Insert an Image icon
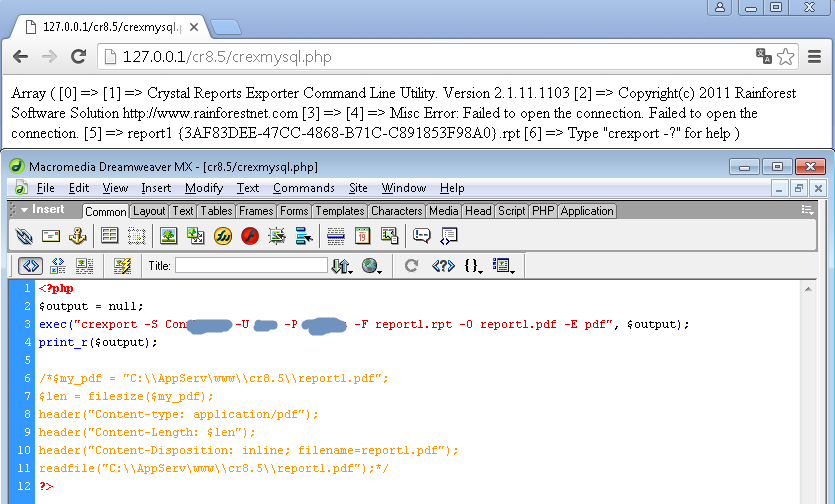The image size is (835, 504). [x=169, y=235]
